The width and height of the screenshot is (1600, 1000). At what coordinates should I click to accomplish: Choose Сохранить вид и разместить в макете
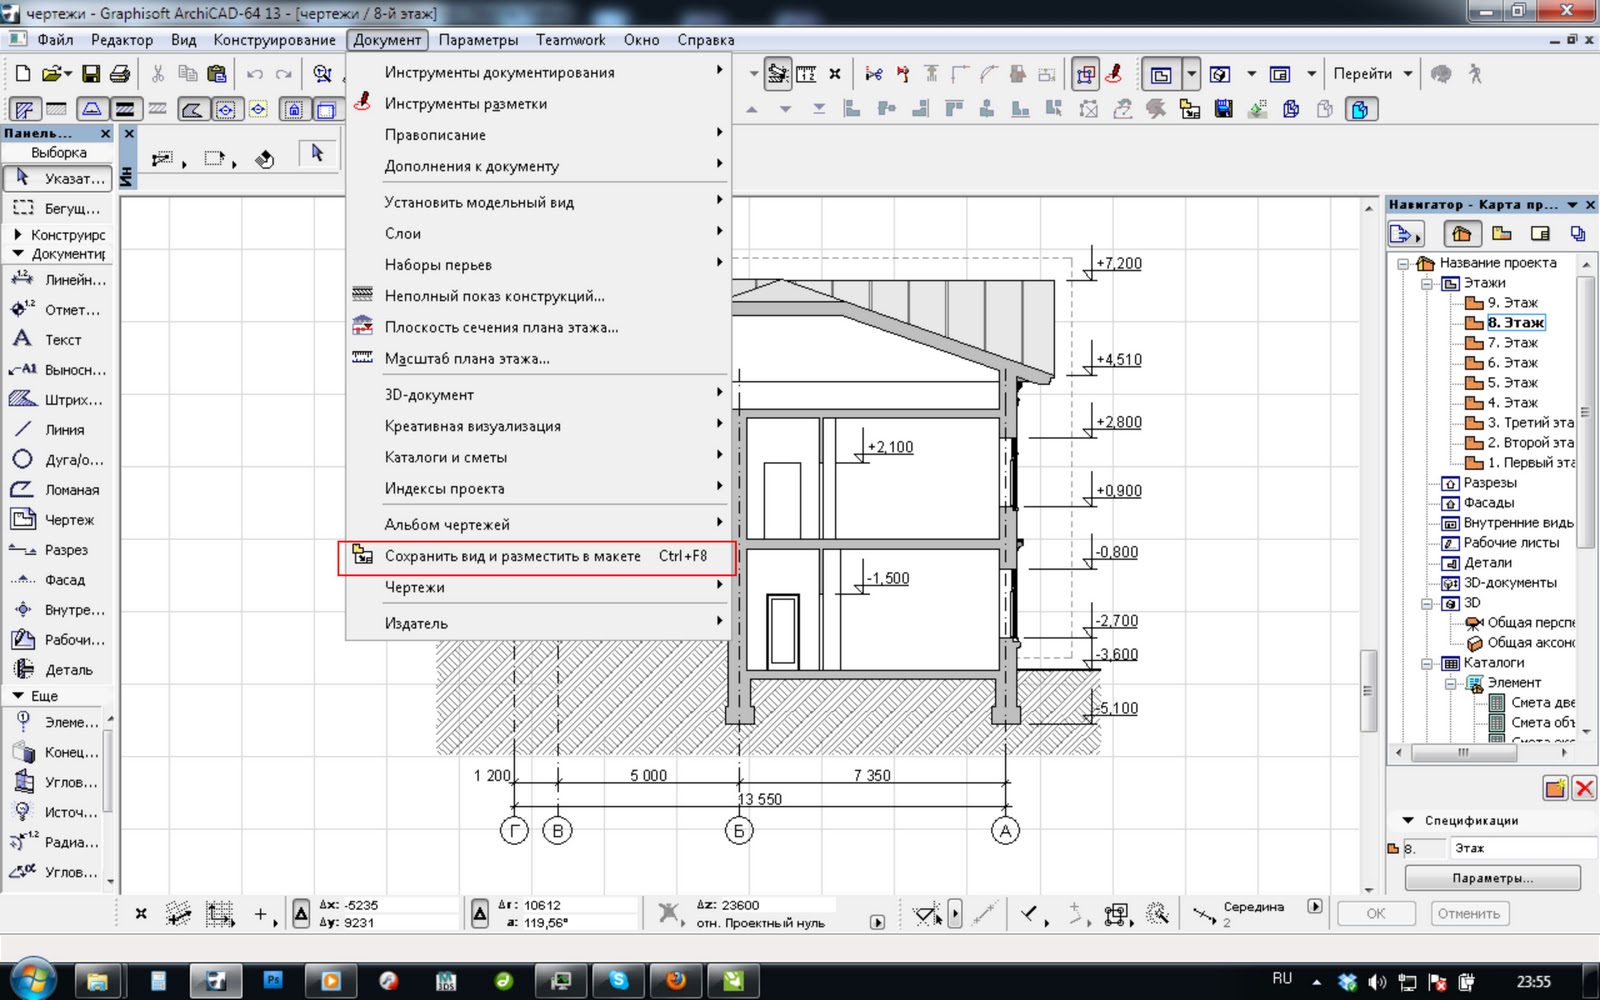(x=538, y=557)
